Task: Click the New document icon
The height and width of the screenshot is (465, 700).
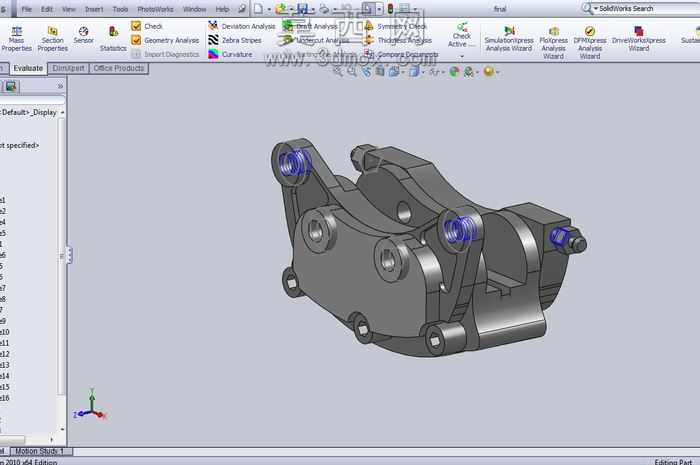Action: point(258,8)
